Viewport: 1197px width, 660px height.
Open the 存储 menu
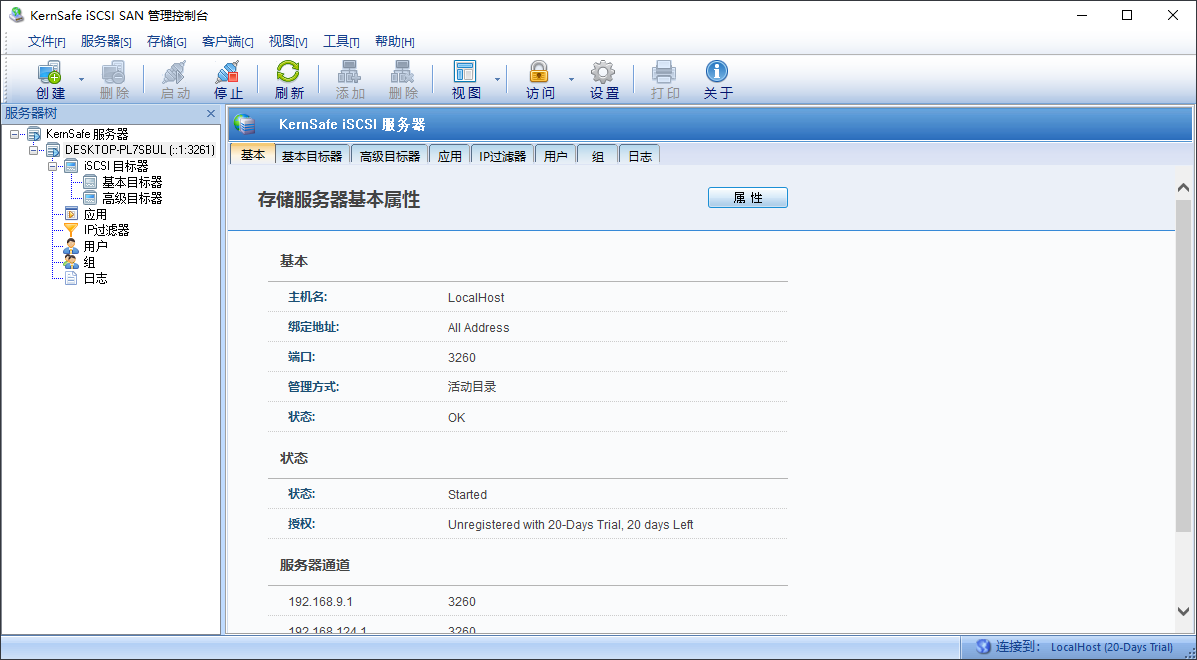point(166,41)
